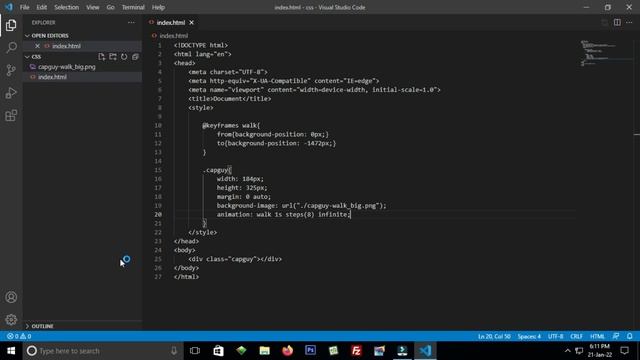This screenshot has width=640, height=360.
Task: Open the Help menu
Action: click(x=158, y=7)
